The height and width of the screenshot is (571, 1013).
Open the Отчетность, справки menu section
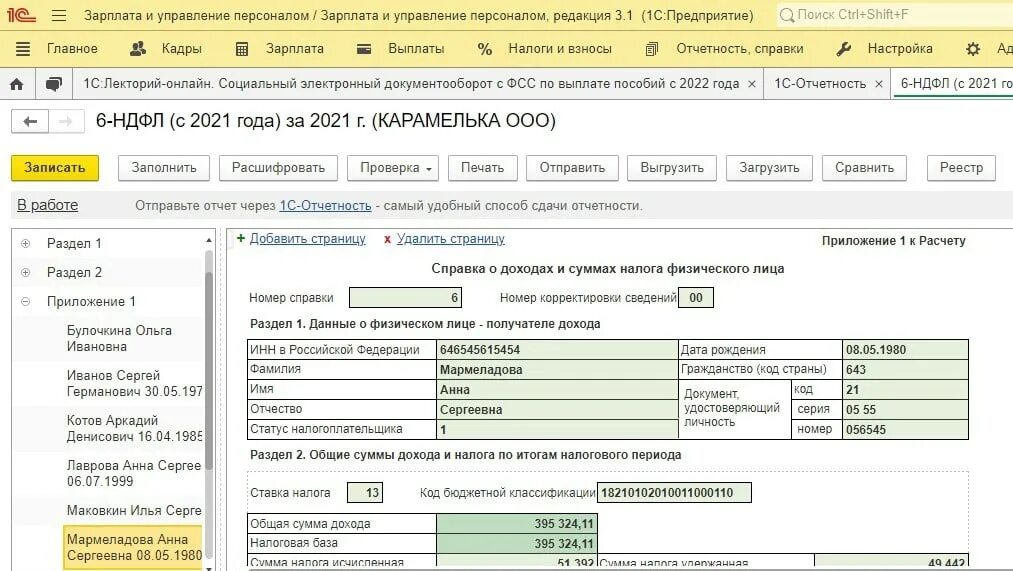pyautogui.click(x=740, y=49)
